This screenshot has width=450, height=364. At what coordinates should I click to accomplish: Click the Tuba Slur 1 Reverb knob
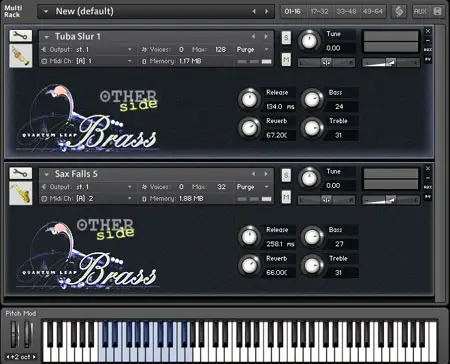pos(249,128)
